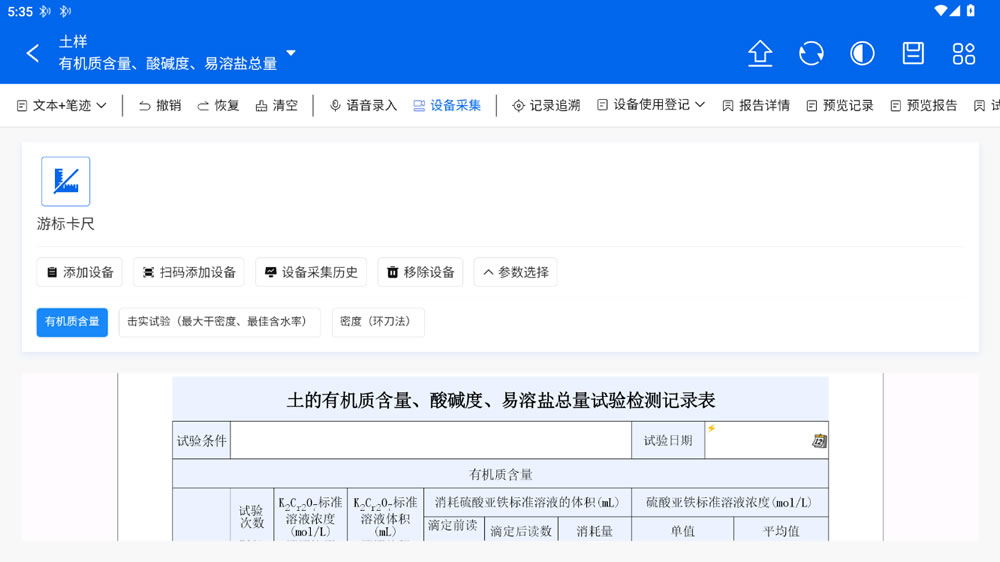The width and height of the screenshot is (1000, 562).
Task: Tap the refresh sync icon
Action: pos(811,53)
